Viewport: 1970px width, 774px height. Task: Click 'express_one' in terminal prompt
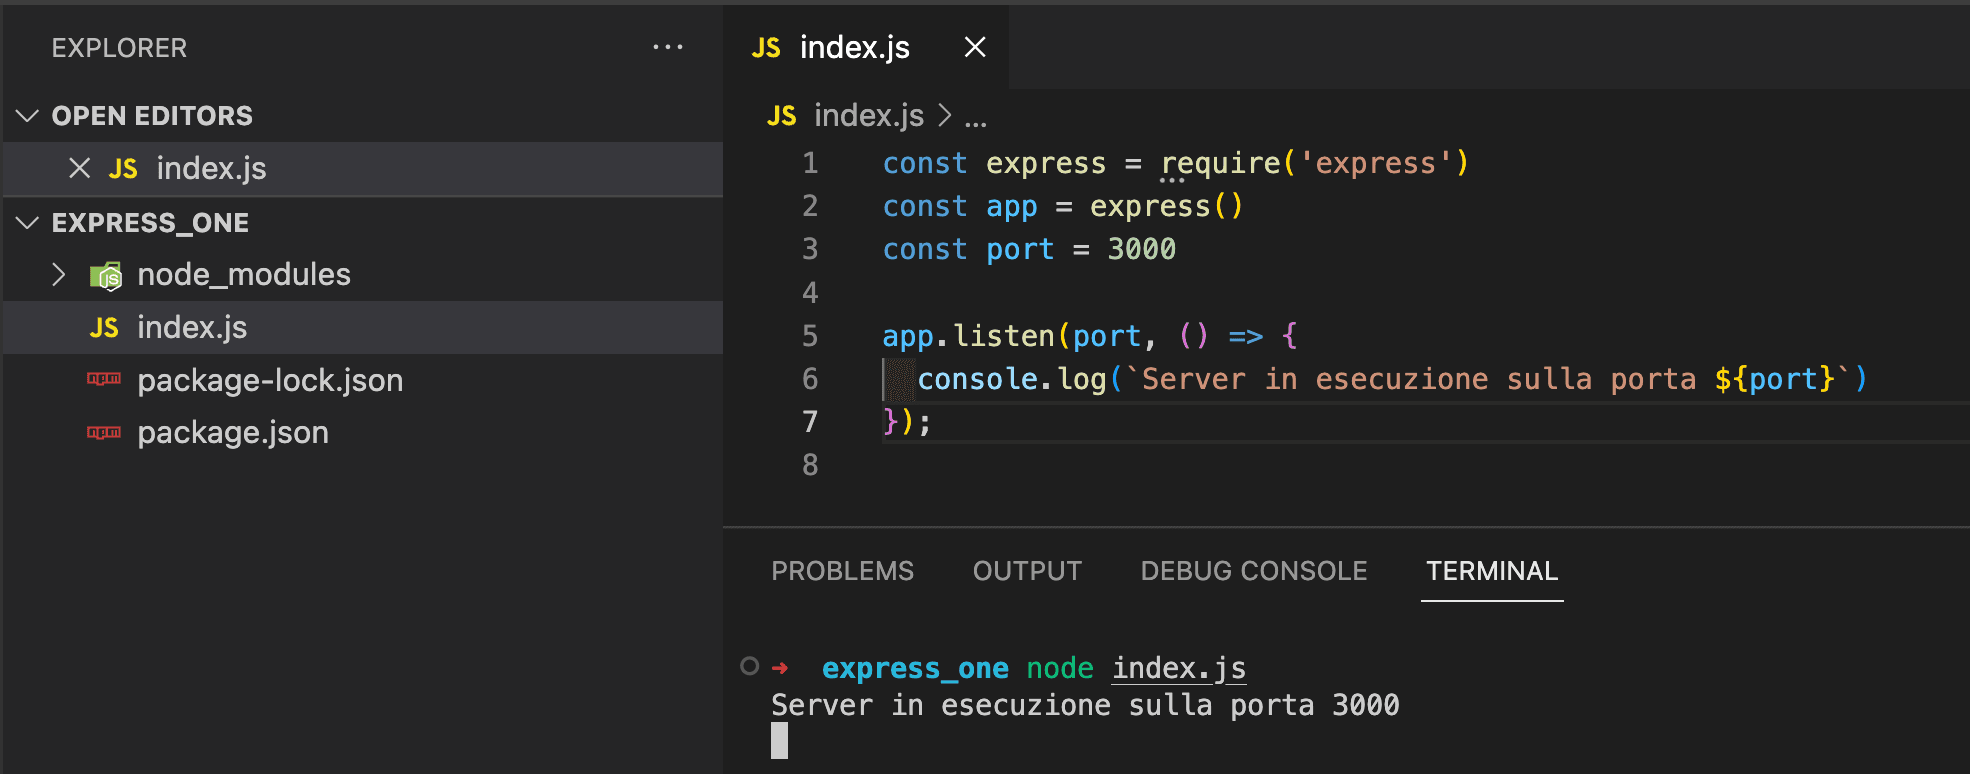(x=915, y=668)
